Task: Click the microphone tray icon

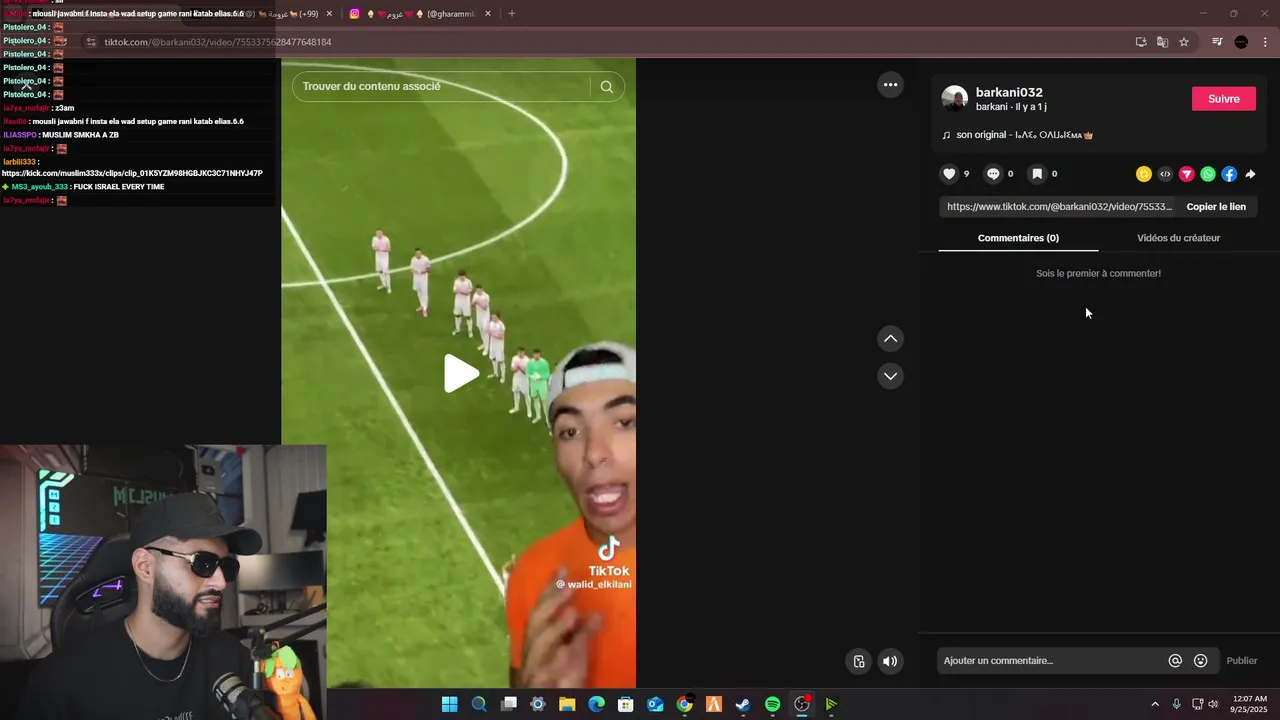Action: pyautogui.click(x=1177, y=704)
